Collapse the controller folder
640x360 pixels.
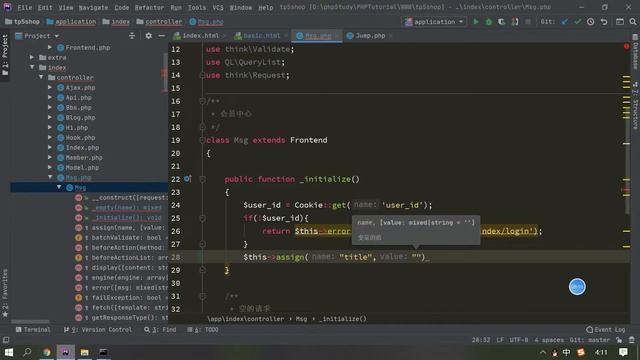[41, 78]
